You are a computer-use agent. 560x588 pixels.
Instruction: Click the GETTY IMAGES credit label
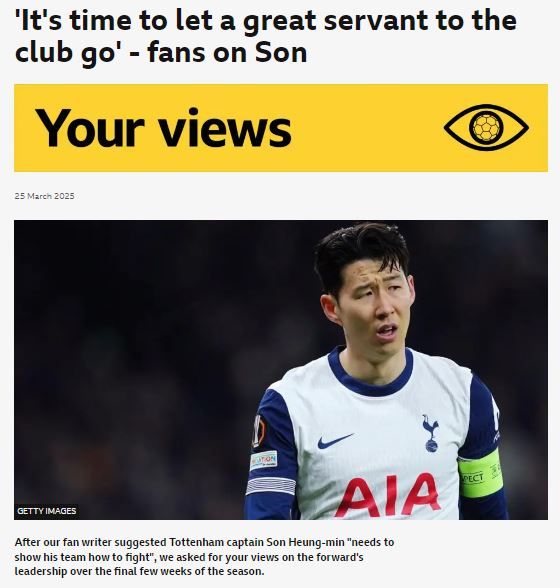(47, 511)
